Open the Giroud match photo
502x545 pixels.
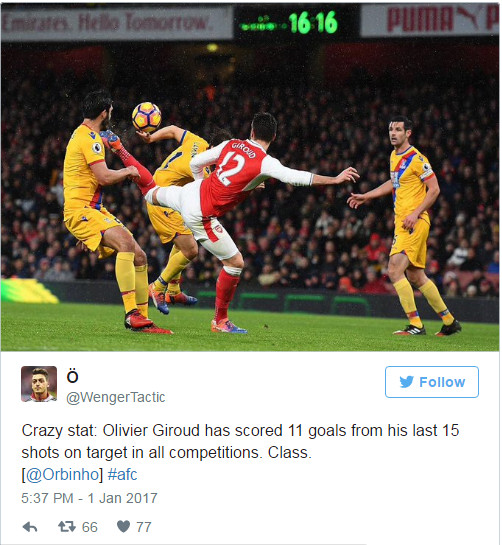pos(250,177)
